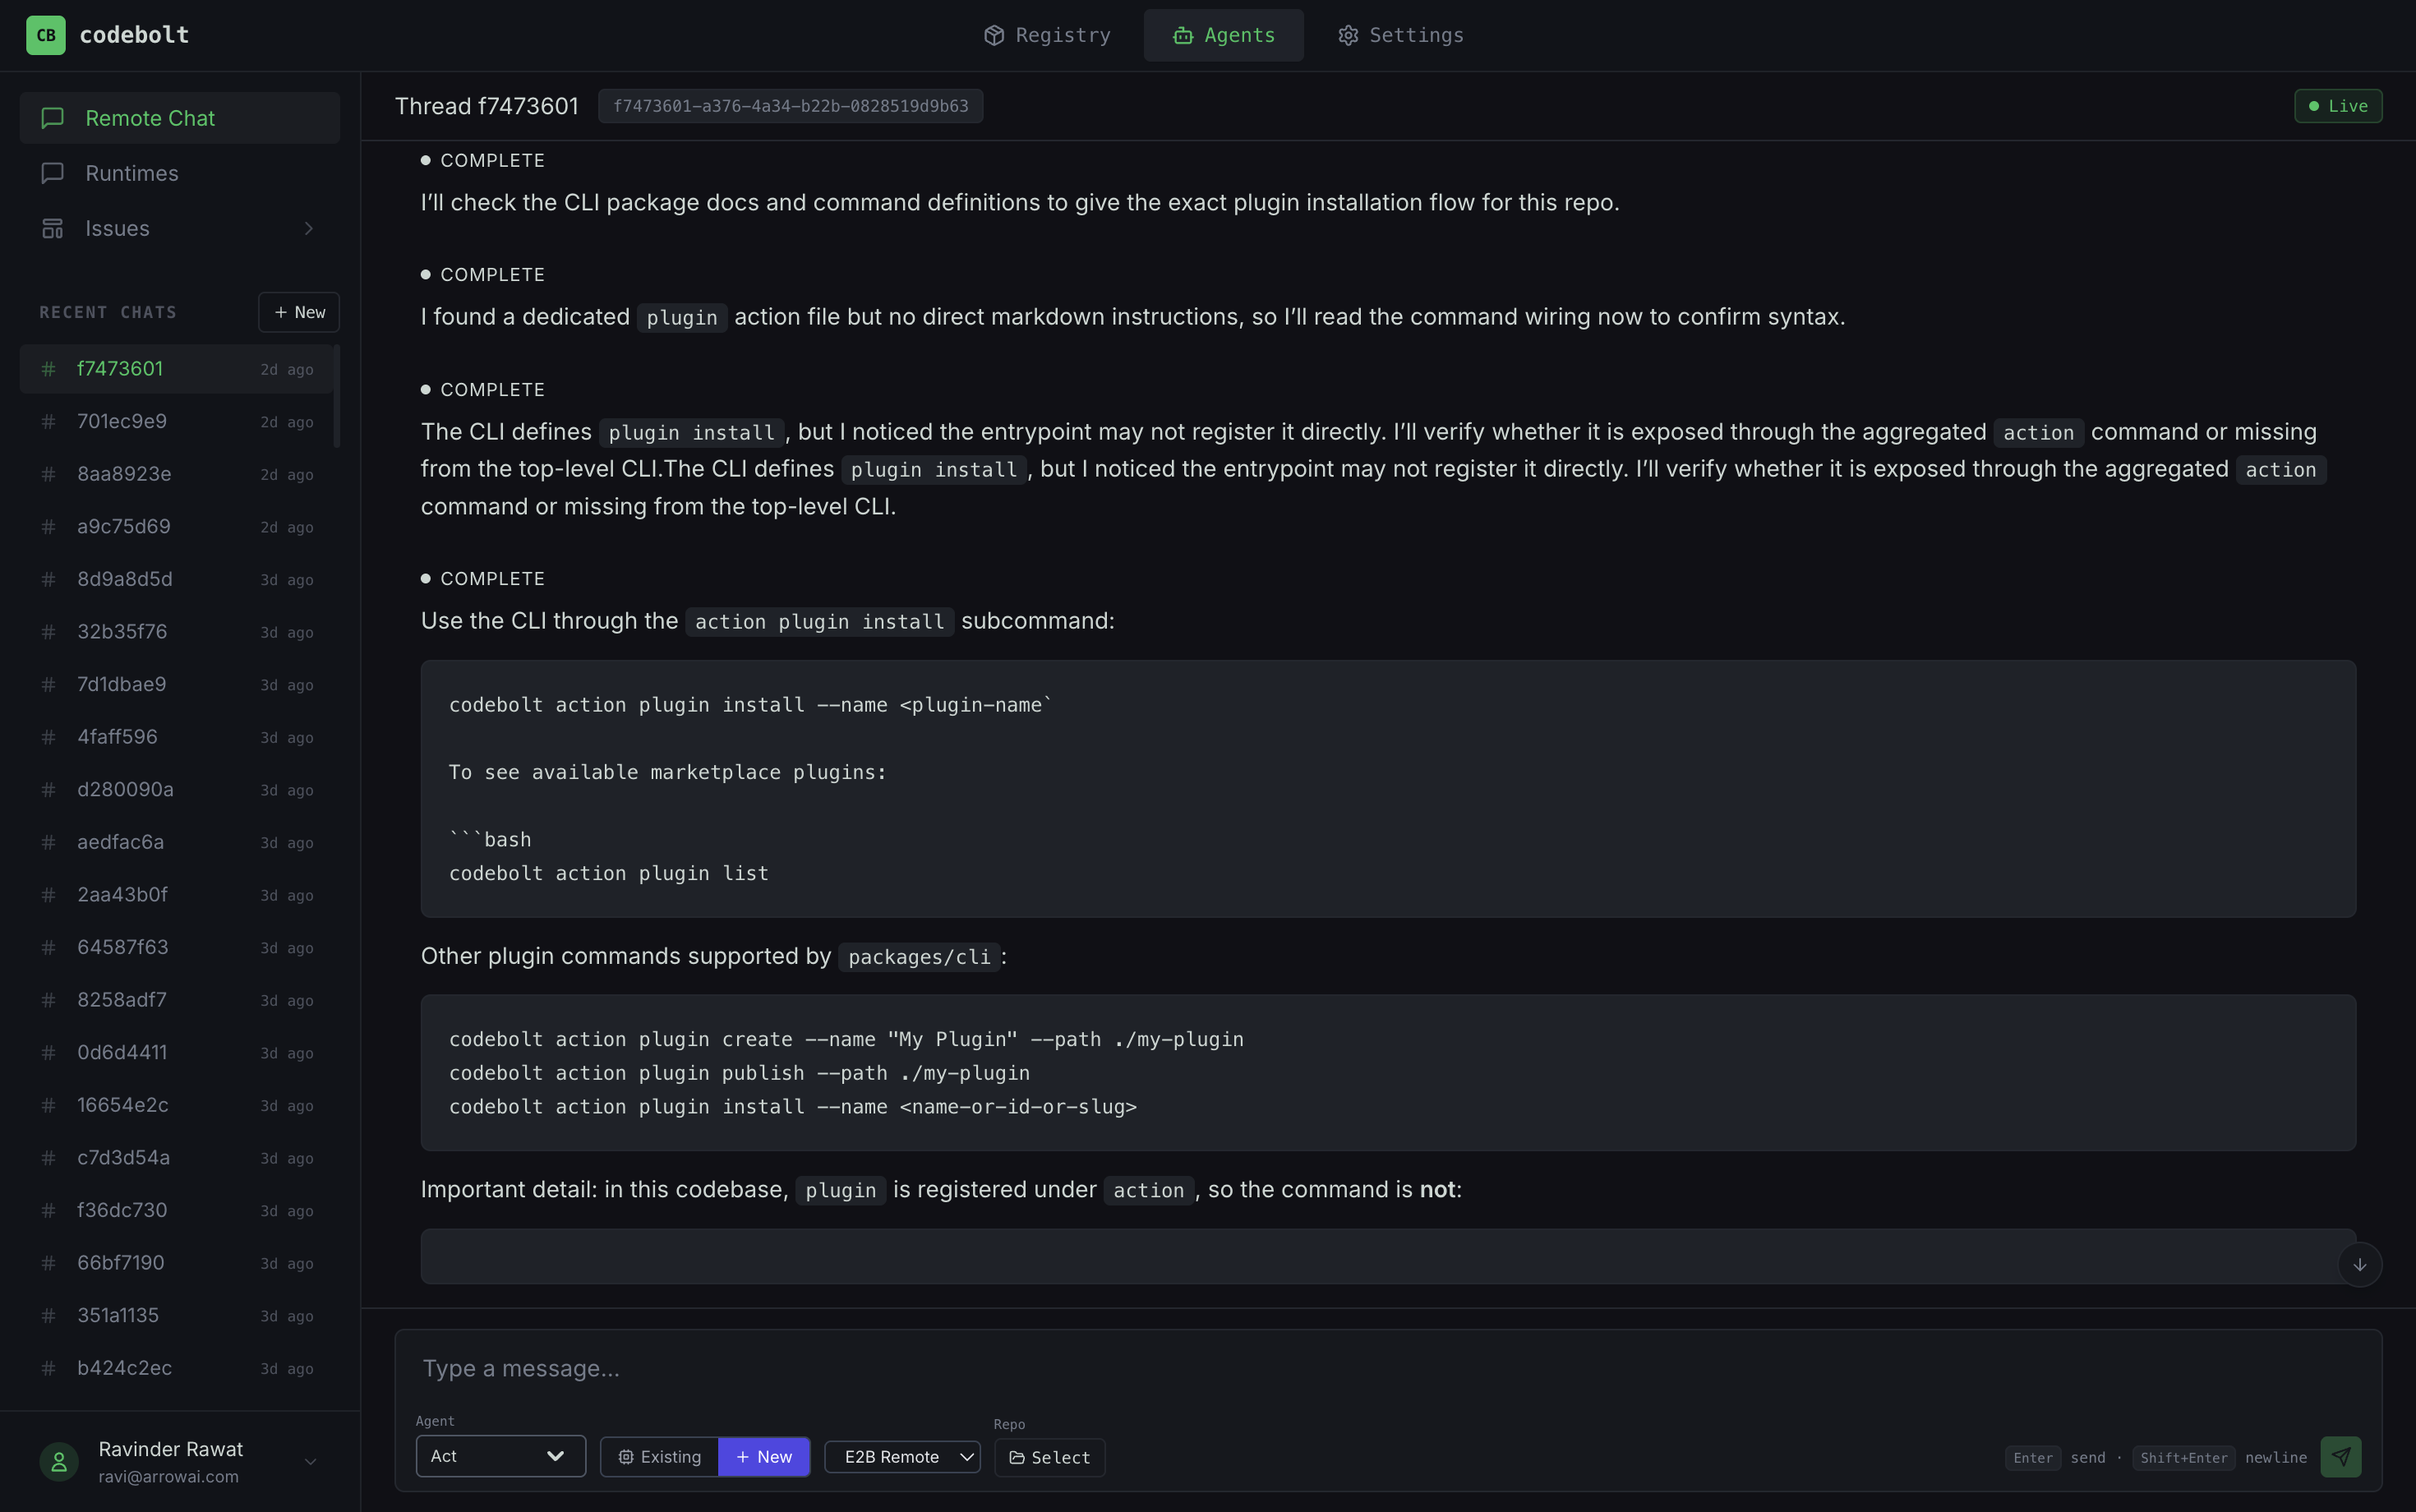This screenshot has width=2416, height=1512.
Task: Open recent chat 4faff596
Action: [176, 737]
